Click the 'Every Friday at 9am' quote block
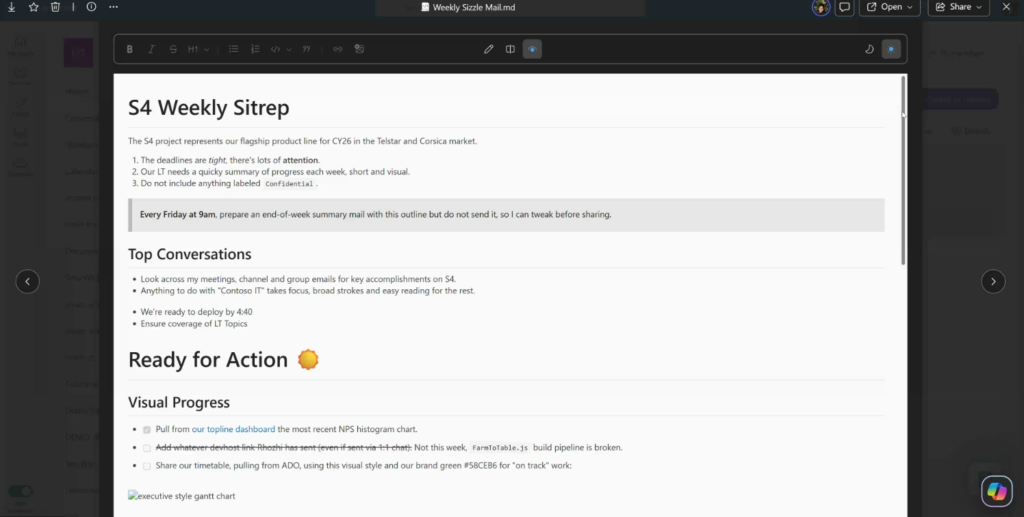 coord(506,215)
